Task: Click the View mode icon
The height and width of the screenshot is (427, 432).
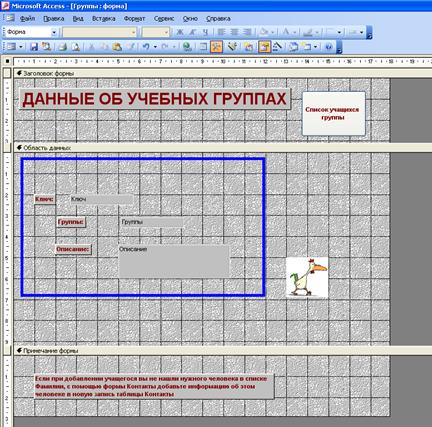Action: 11,47
